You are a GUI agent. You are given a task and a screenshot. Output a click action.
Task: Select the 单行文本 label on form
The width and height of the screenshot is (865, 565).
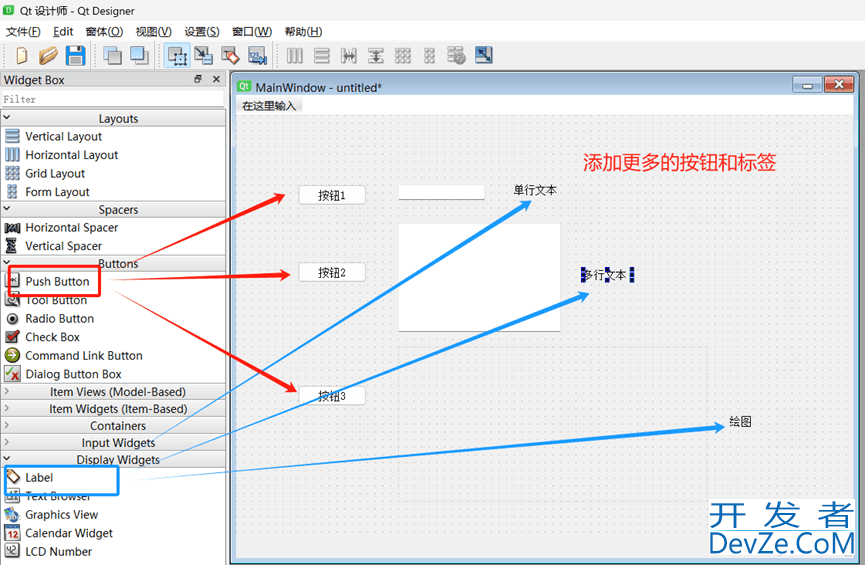(535, 190)
